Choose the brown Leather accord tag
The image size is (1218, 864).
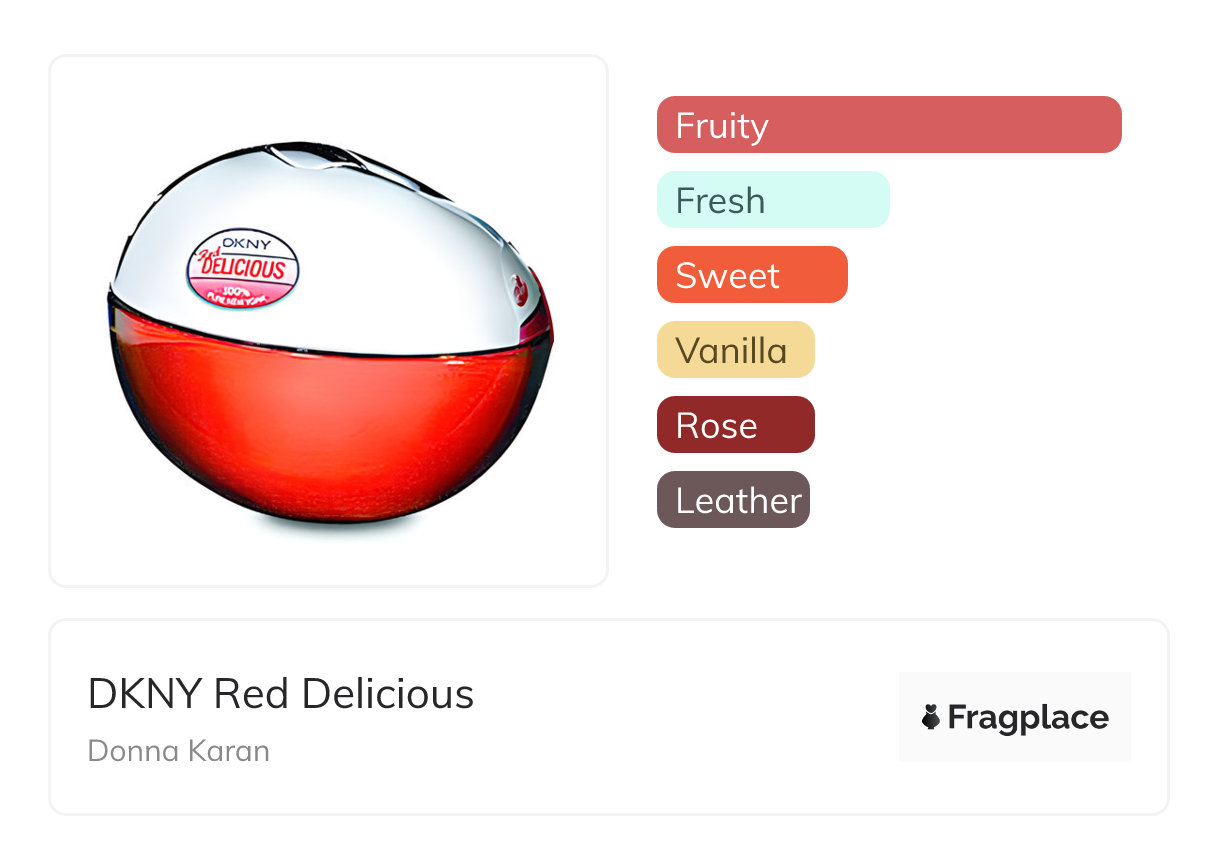[x=733, y=500]
